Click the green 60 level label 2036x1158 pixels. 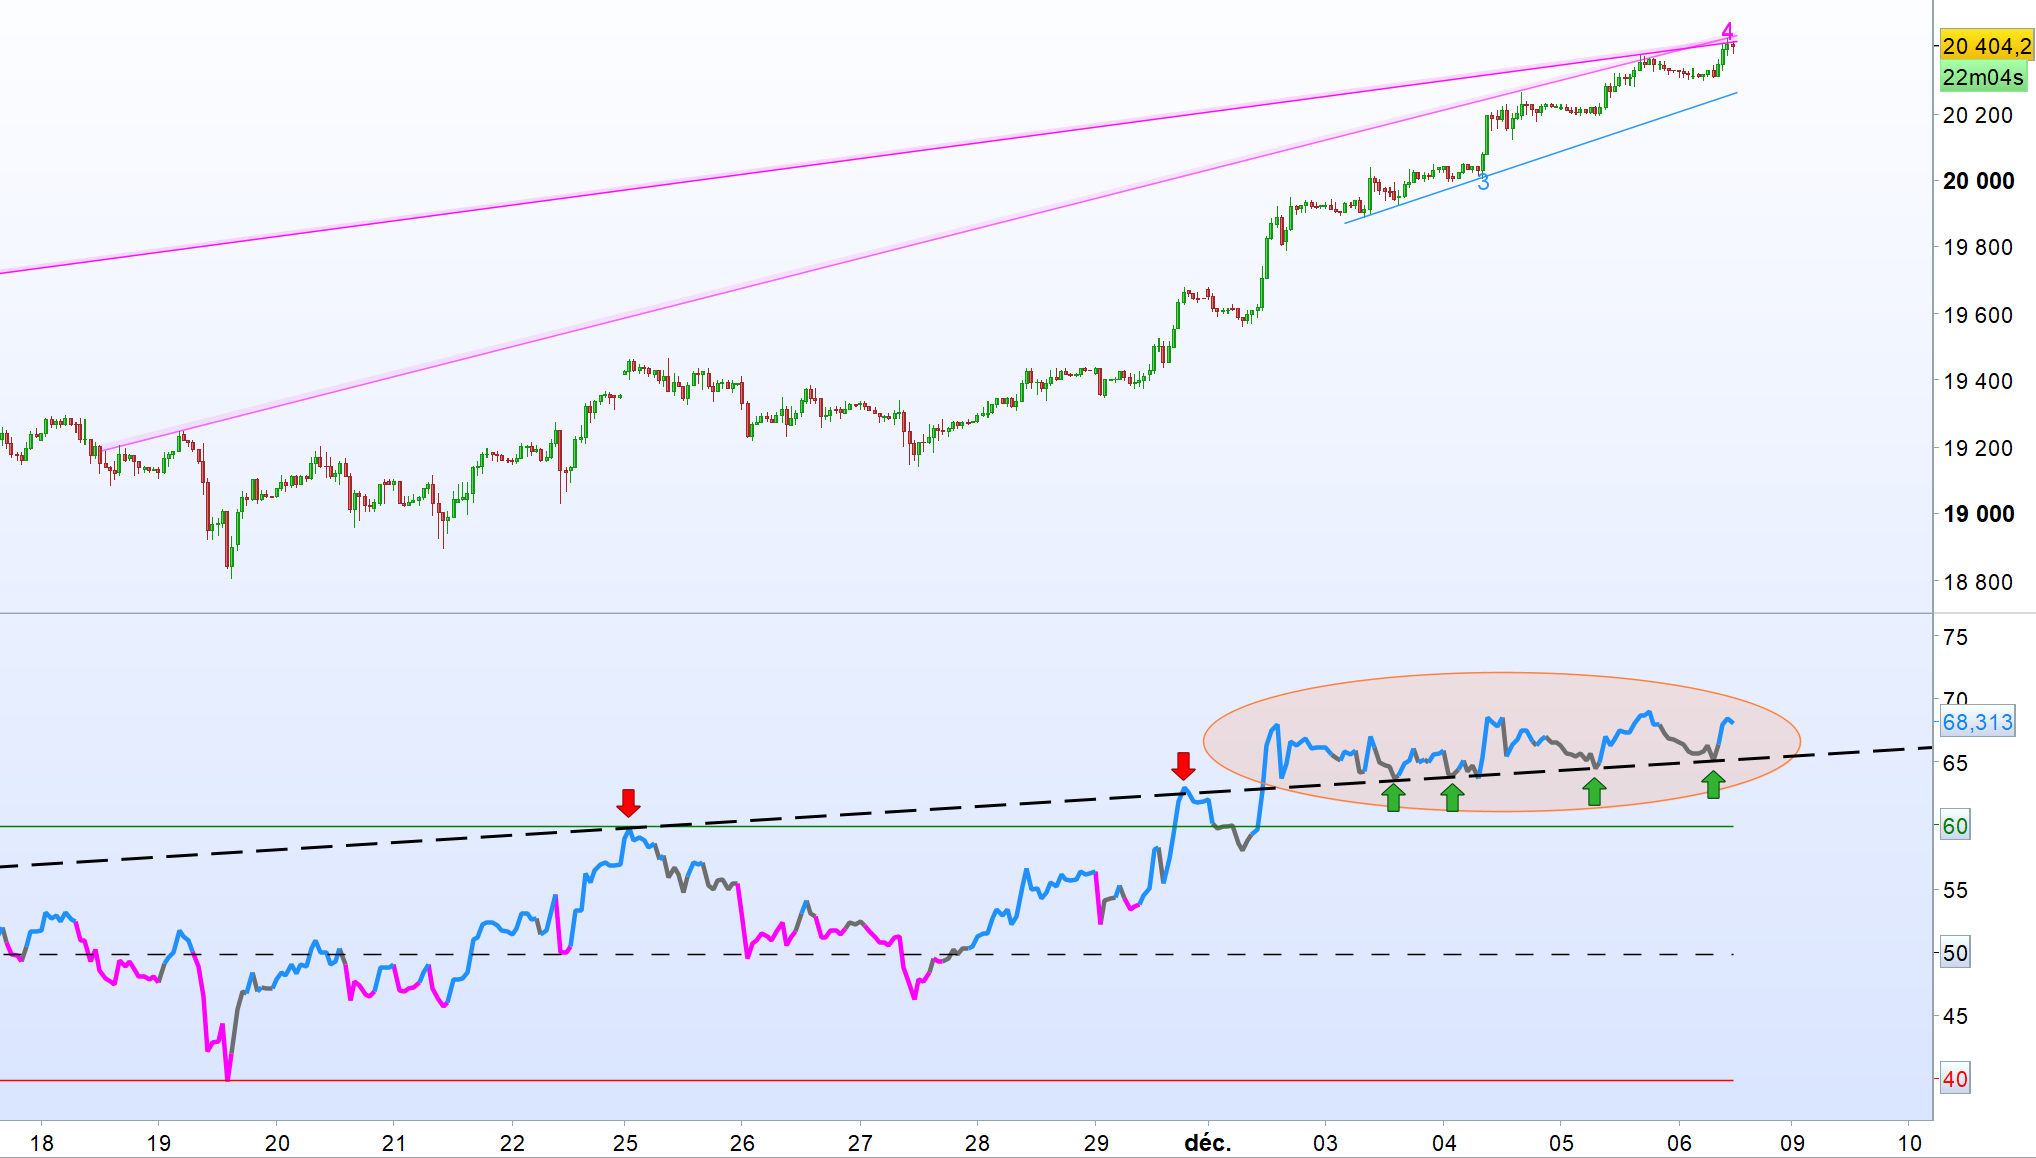pos(1954,826)
